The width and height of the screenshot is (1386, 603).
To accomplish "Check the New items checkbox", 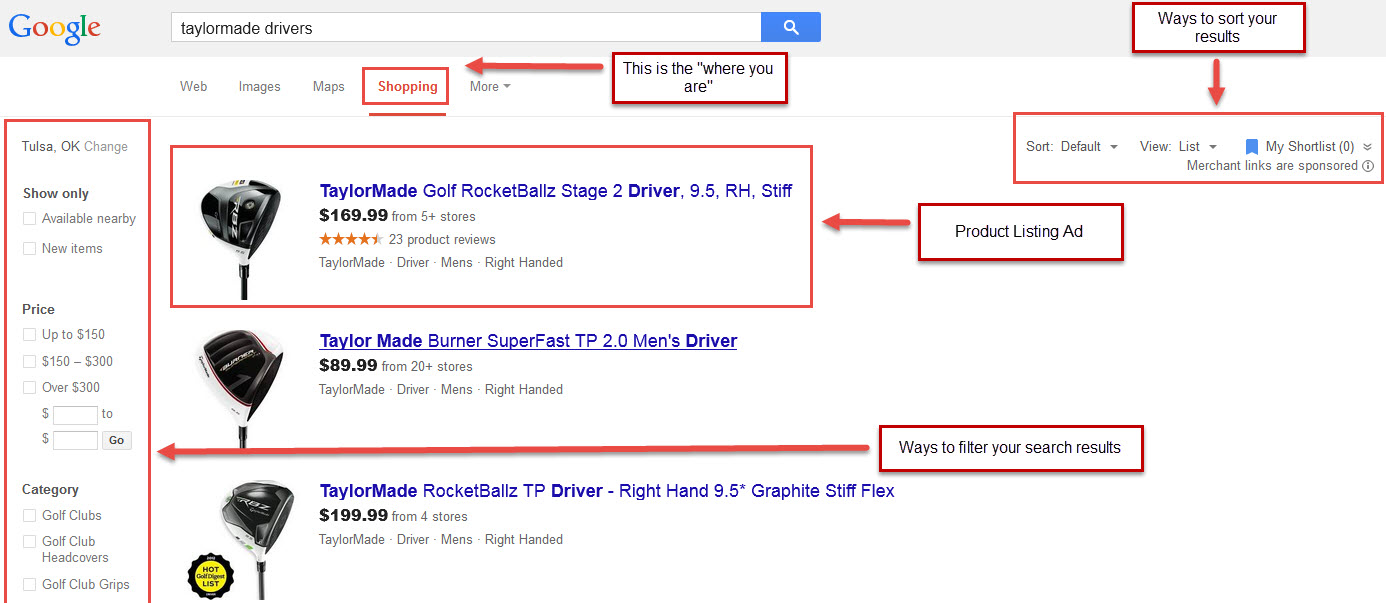I will [31, 248].
